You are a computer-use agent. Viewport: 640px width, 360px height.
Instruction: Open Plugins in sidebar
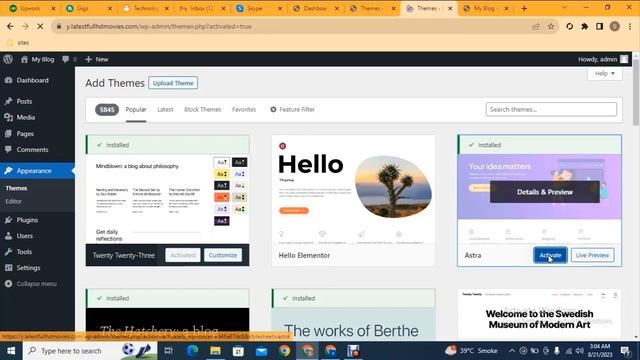coord(27,220)
